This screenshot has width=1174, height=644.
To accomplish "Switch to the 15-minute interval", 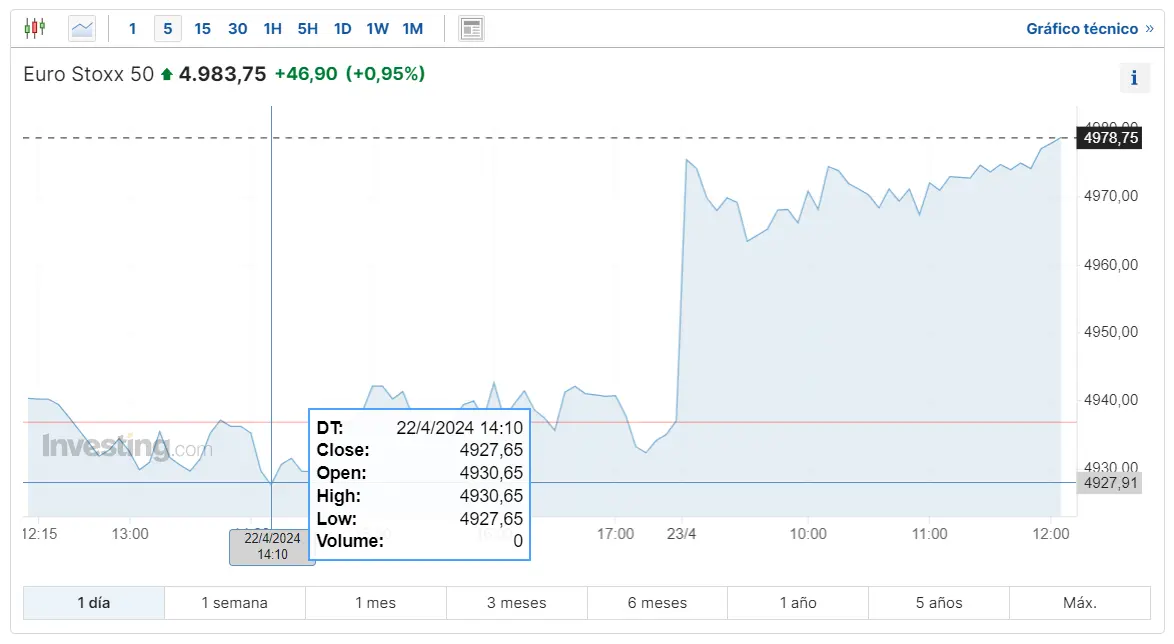I will (202, 28).
